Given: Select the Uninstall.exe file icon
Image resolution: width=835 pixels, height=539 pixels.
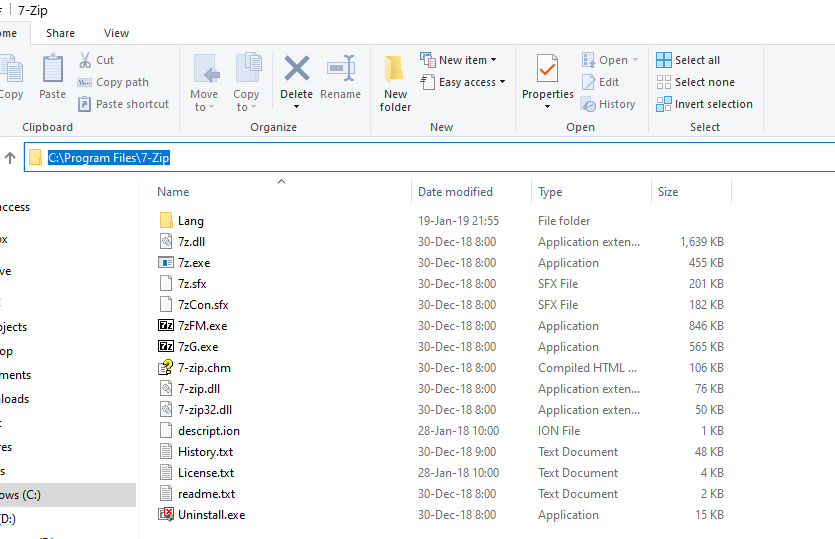Looking at the screenshot, I should coord(166,514).
